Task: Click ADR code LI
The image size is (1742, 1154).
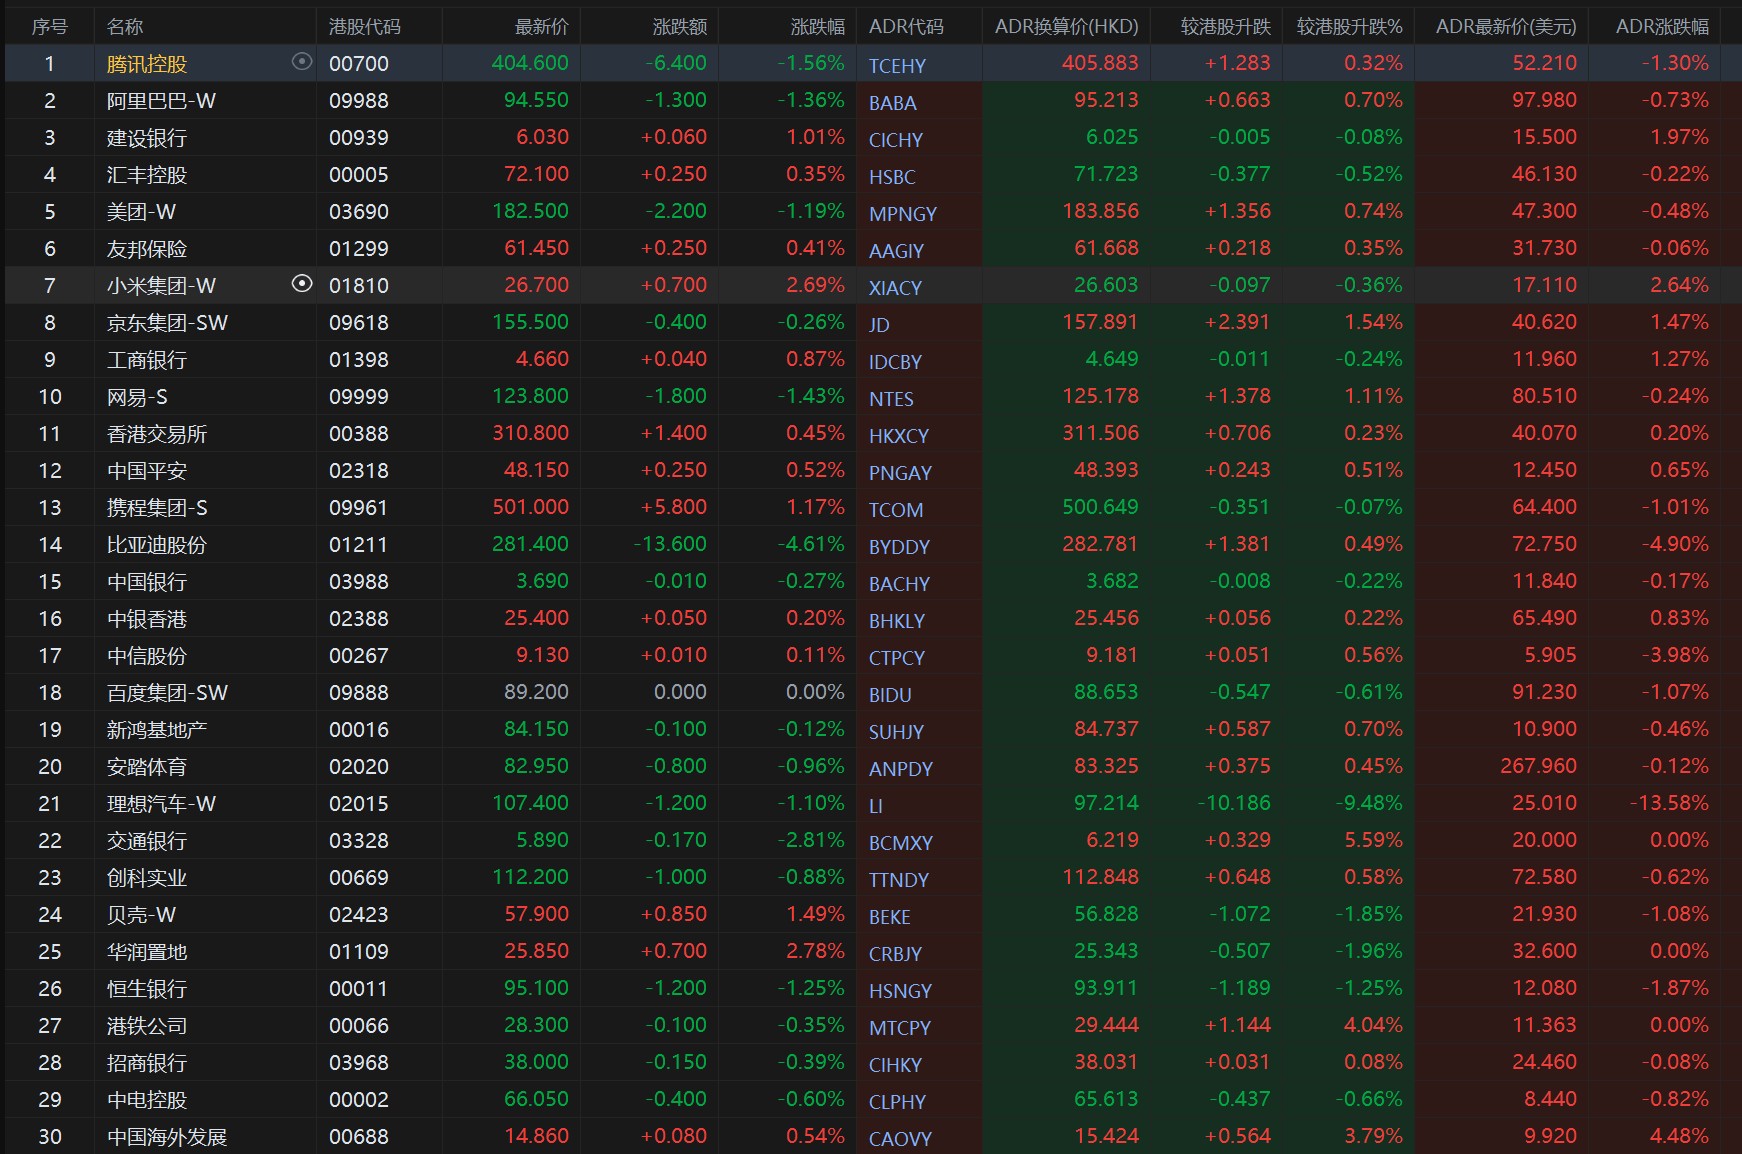Action: point(876,806)
